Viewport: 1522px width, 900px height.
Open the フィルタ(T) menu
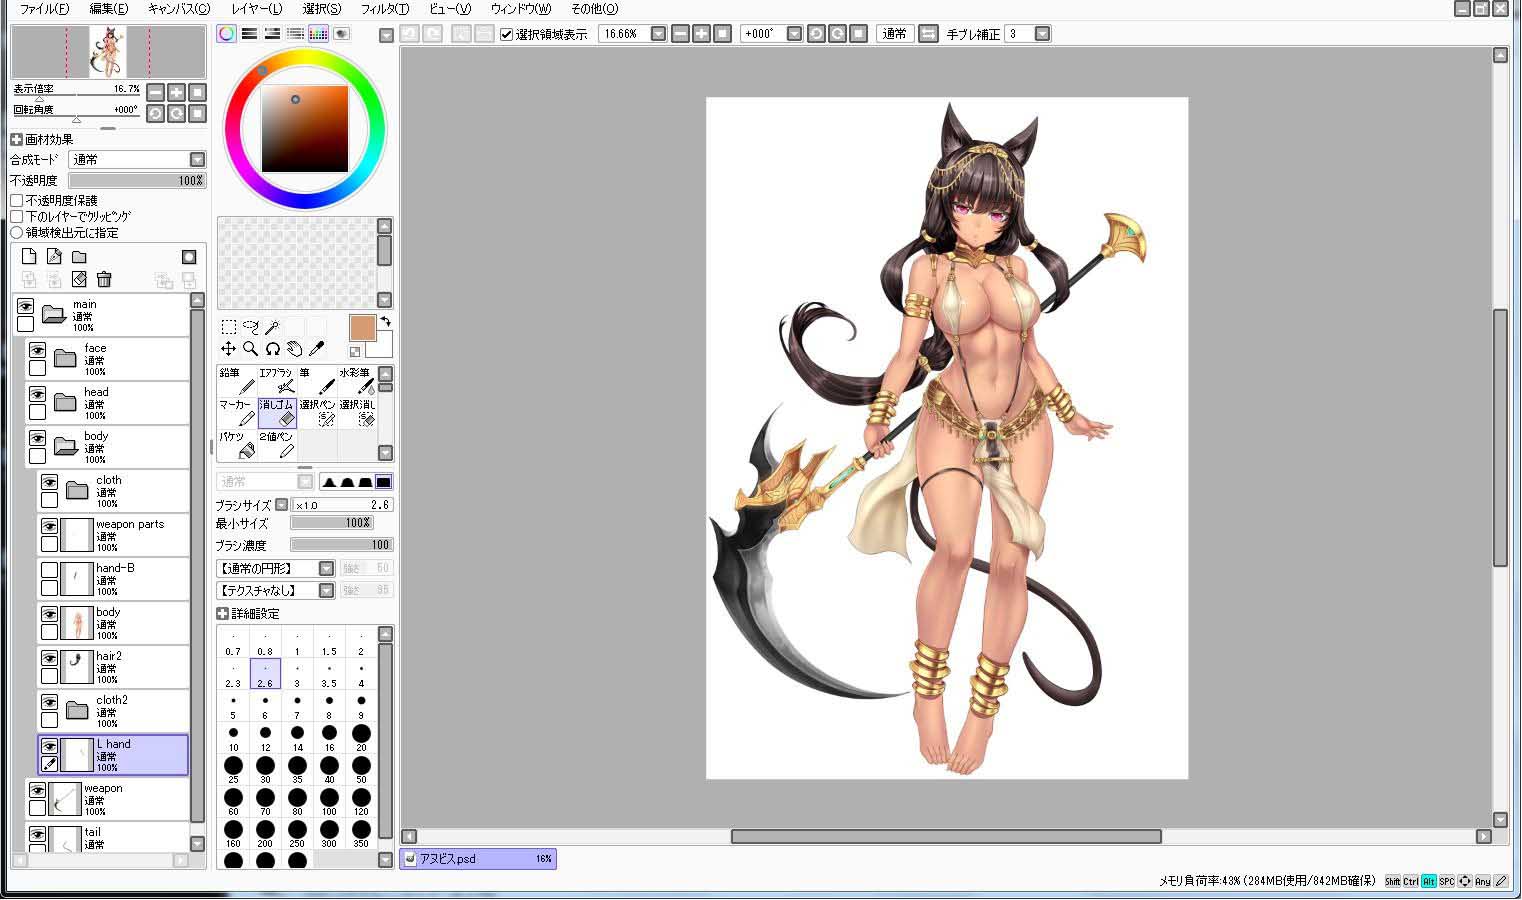click(x=385, y=9)
